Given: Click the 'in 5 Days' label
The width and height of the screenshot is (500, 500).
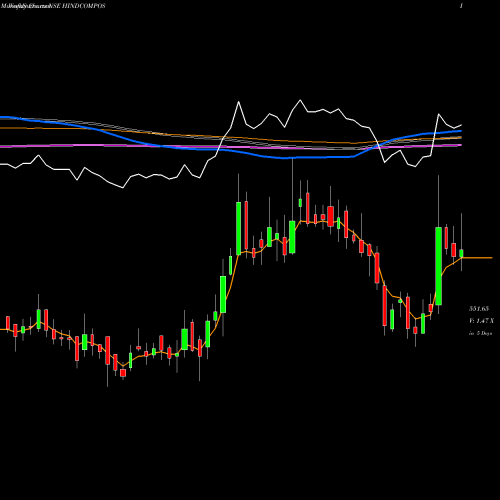Looking at the screenshot, I should pos(481,333).
